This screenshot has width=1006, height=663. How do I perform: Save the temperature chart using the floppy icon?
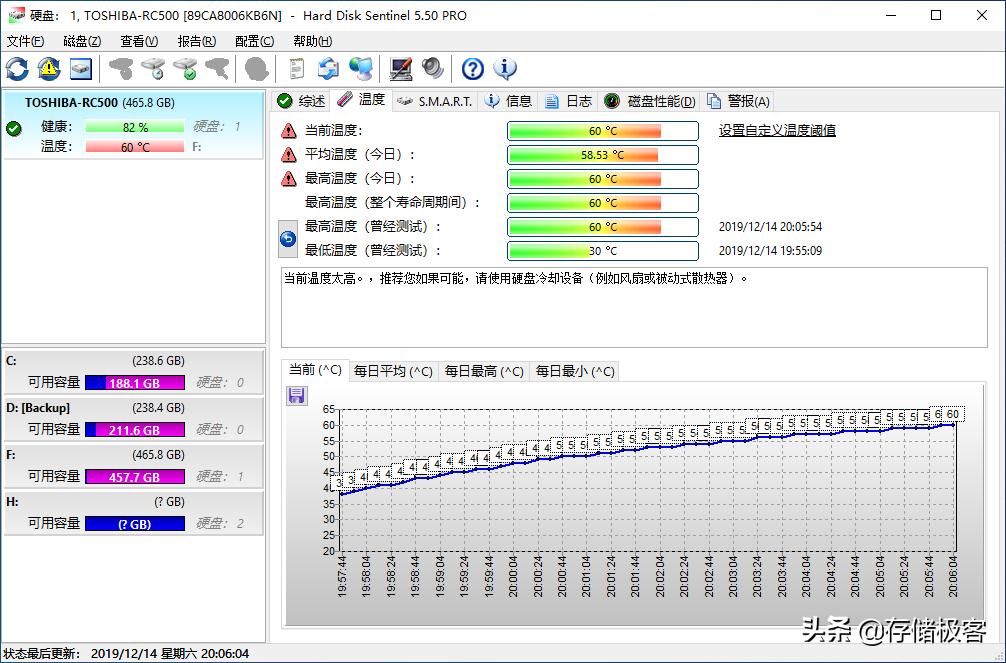pos(296,396)
